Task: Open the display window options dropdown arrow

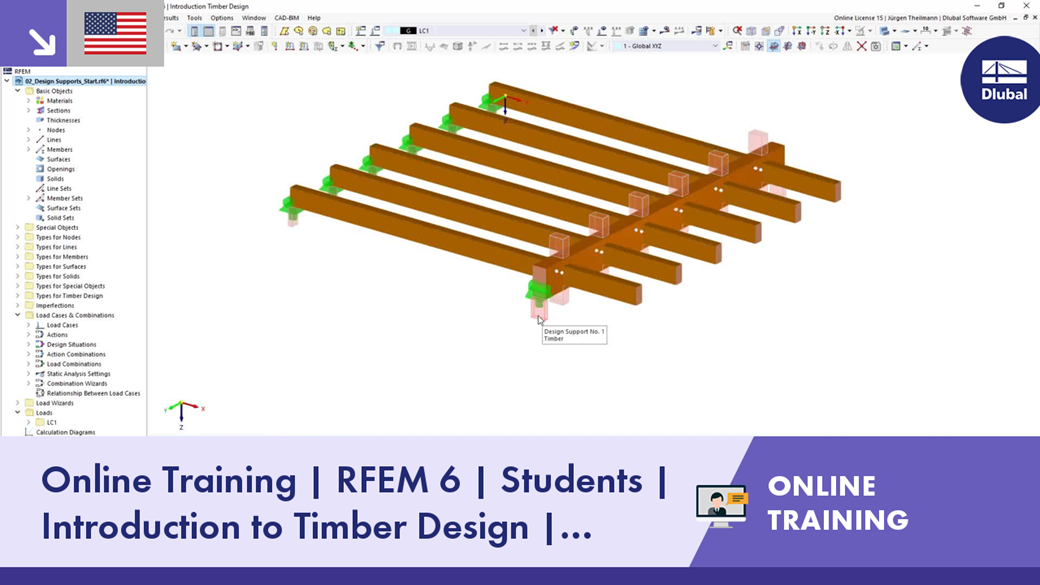Action: click(905, 46)
